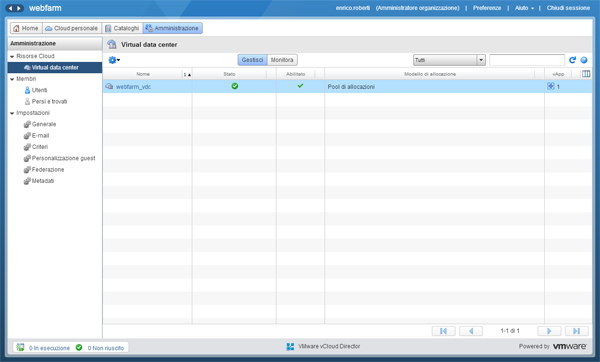Click the blue help icon

pos(584,60)
